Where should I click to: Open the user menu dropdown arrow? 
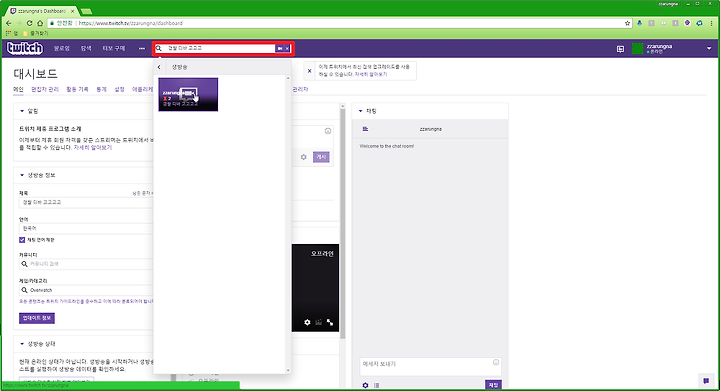pyautogui.click(x=709, y=48)
